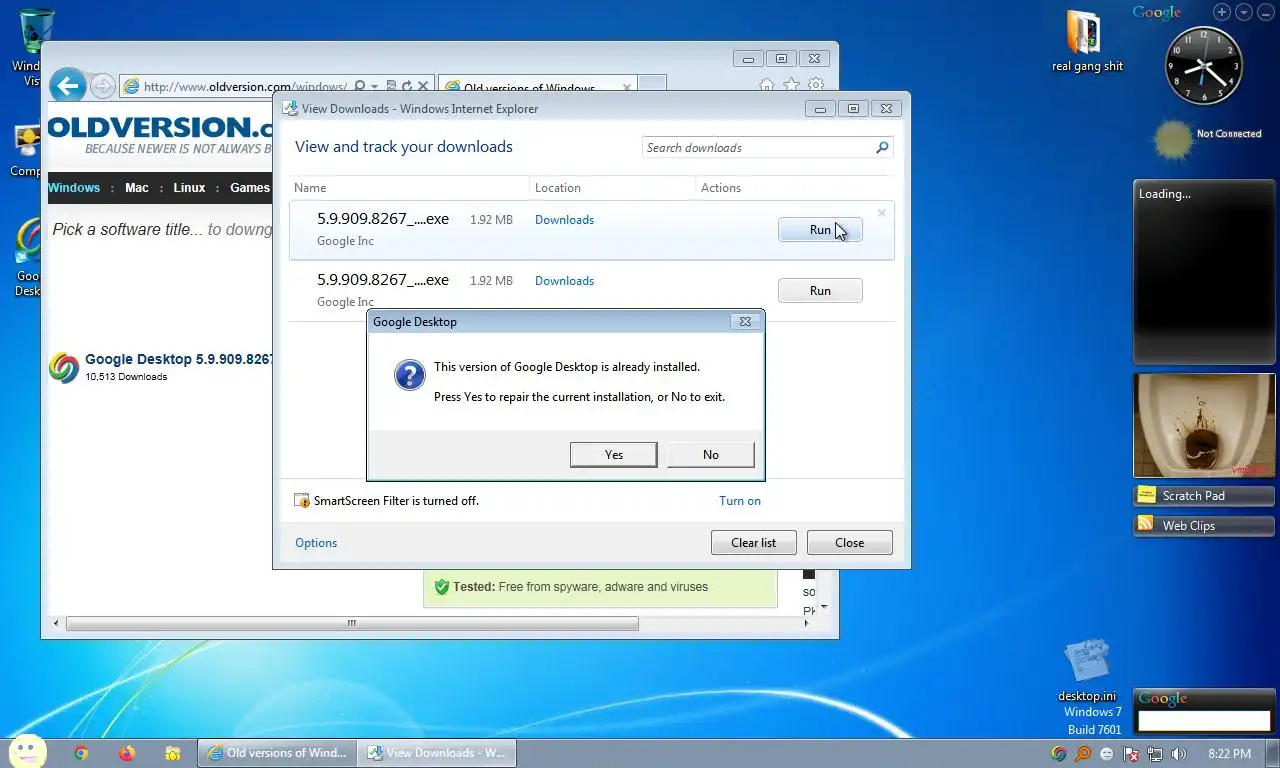Clear the downloads list
This screenshot has height=768, width=1280.
click(x=753, y=543)
